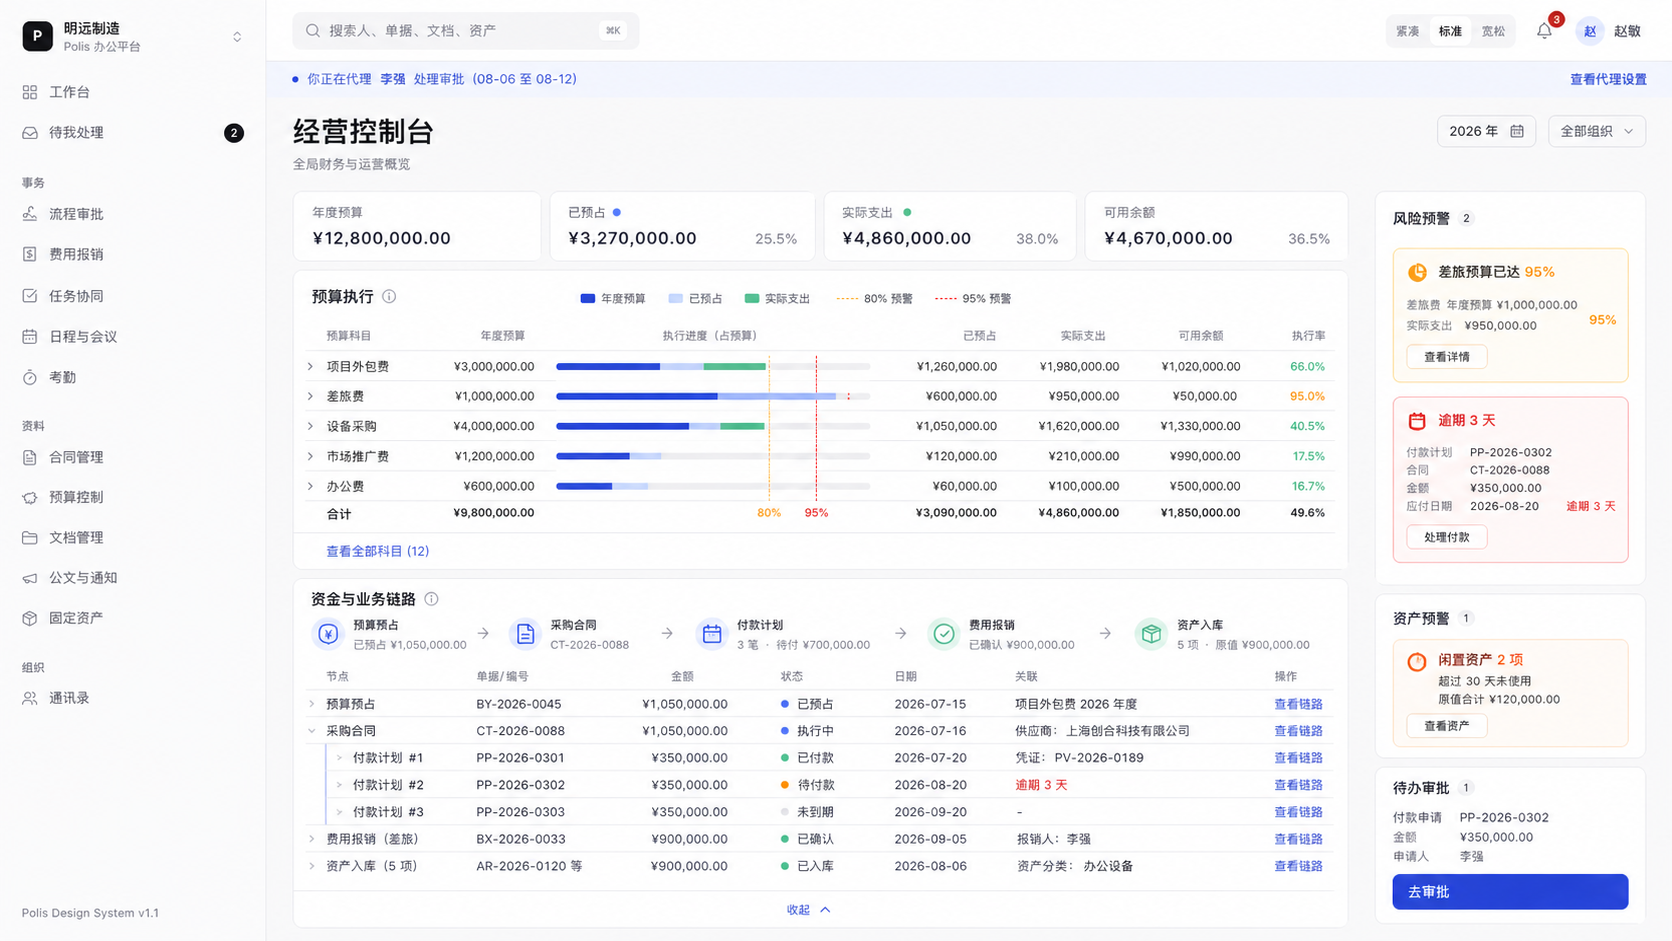Open 查看全部科目 (12) link

(377, 551)
